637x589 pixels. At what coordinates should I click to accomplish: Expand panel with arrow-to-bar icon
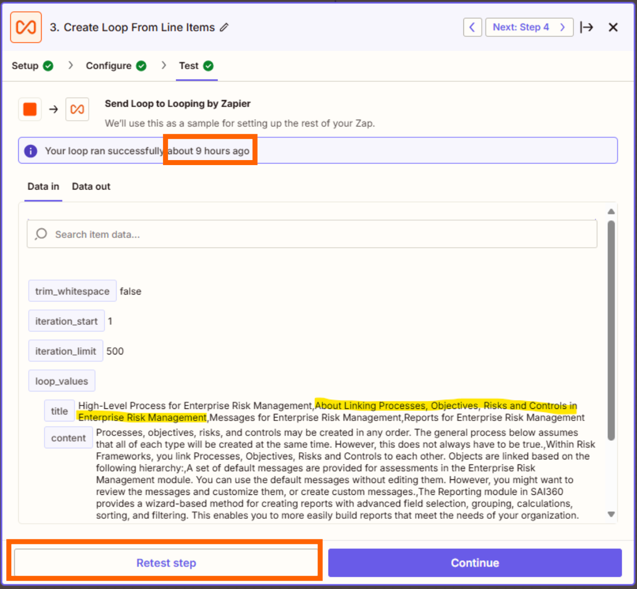587,27
